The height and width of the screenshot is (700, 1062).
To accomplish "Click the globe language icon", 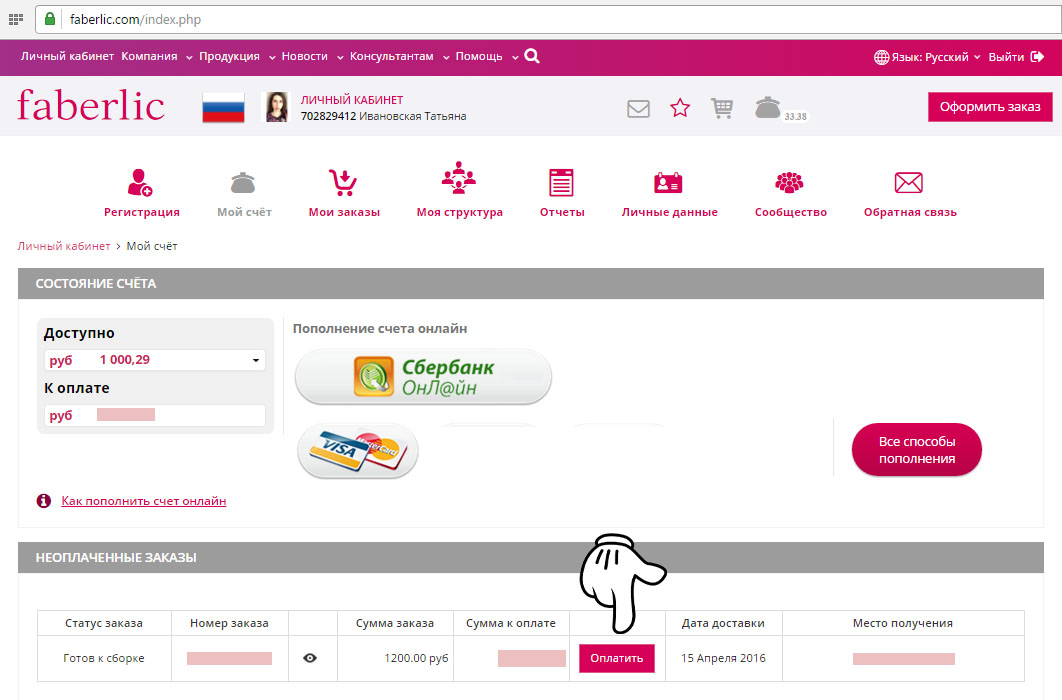I will click(881, 57).
